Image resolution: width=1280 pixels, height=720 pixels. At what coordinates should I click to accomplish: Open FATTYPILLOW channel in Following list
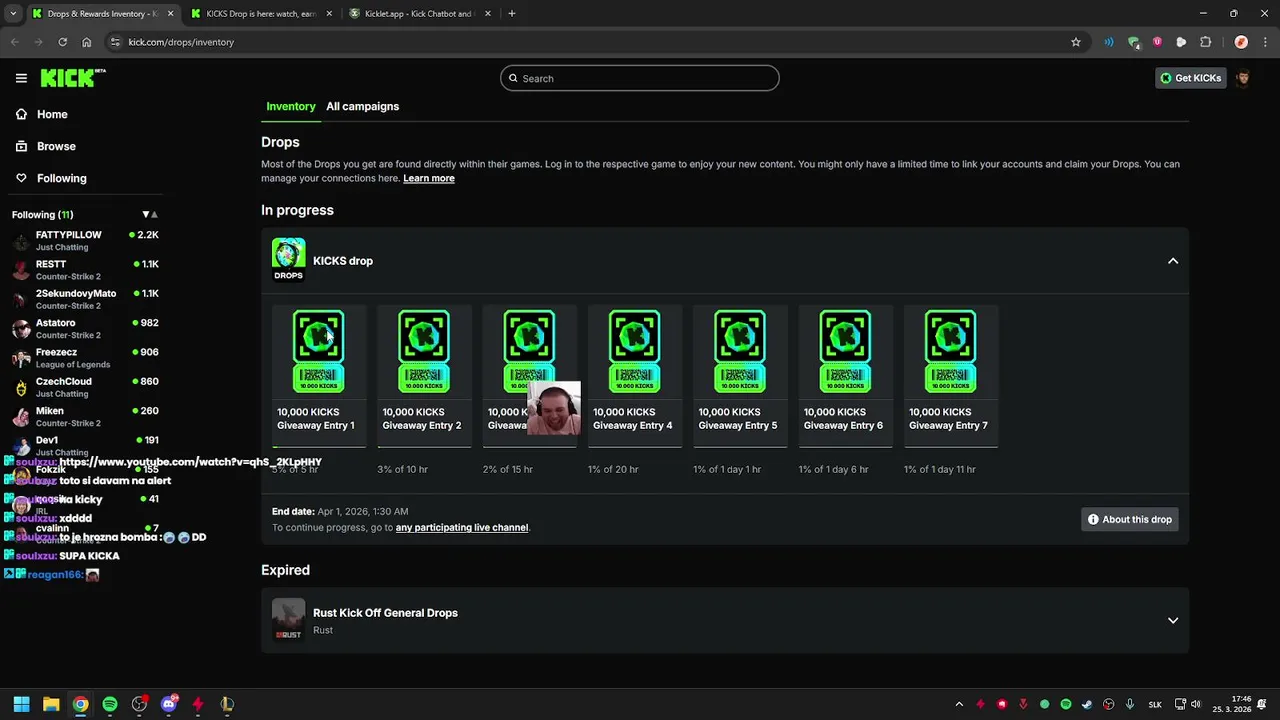click(x=84, y=240)
